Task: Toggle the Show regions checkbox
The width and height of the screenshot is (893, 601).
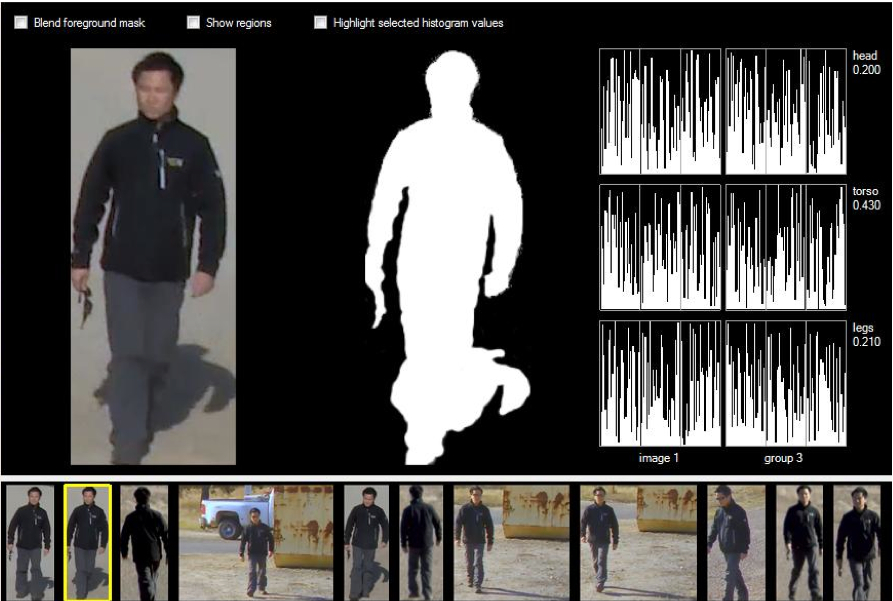Action: click(193, 22)
